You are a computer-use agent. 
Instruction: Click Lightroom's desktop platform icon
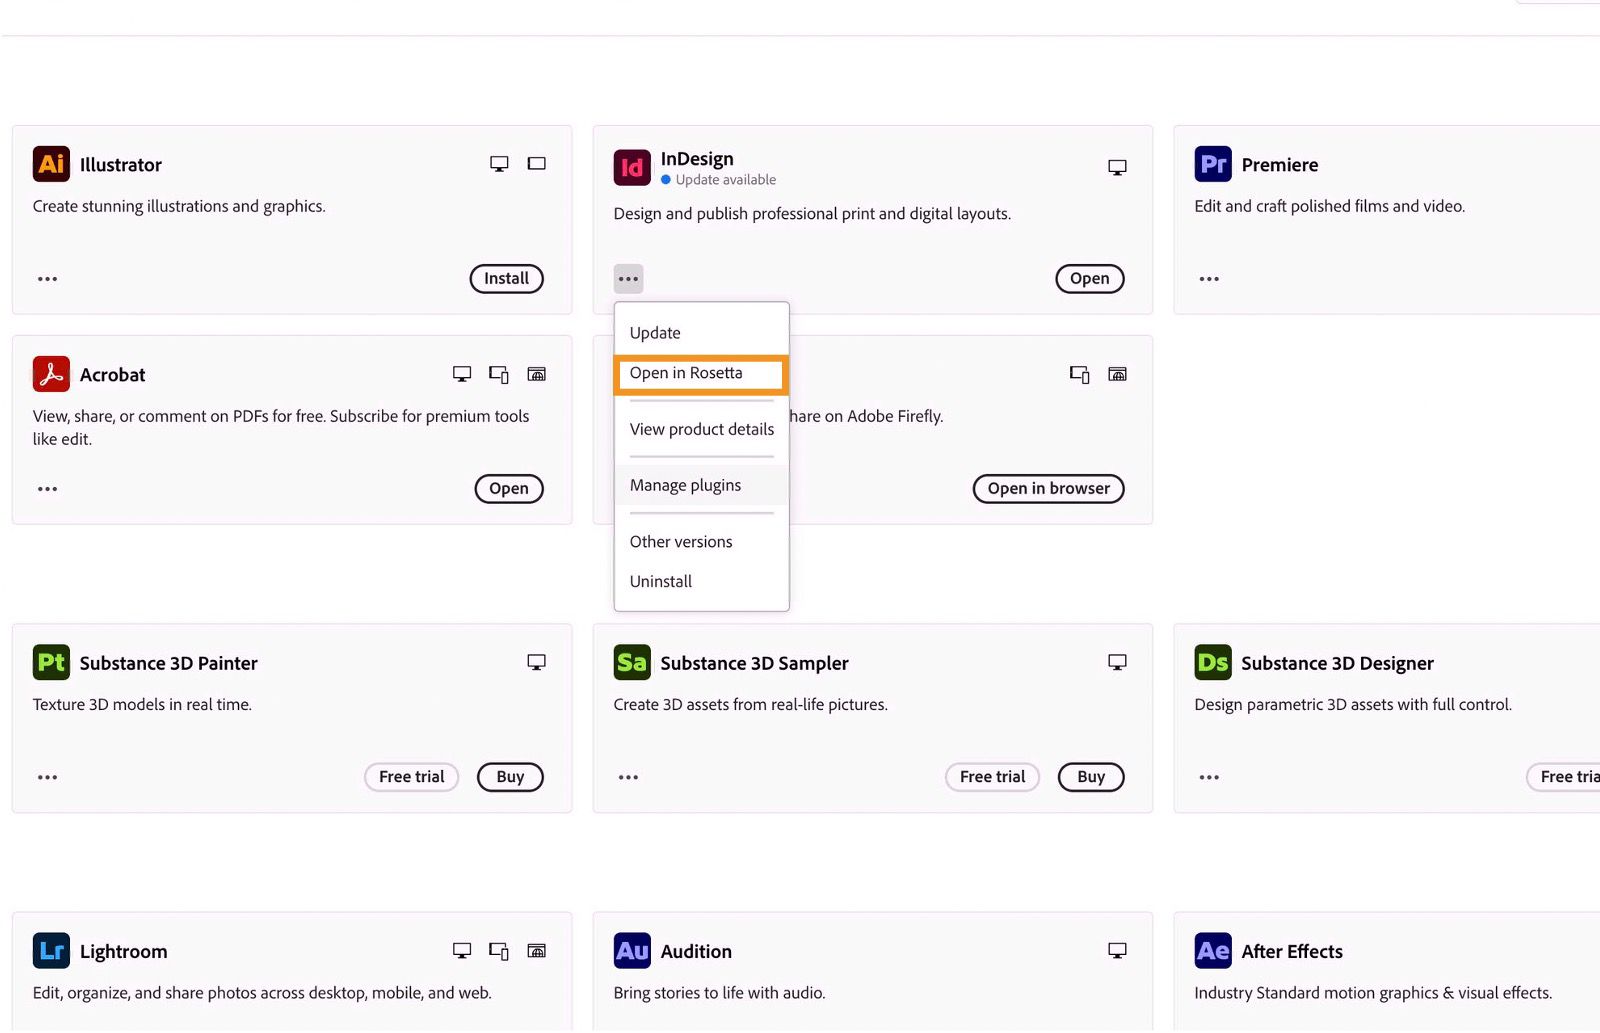462,951
